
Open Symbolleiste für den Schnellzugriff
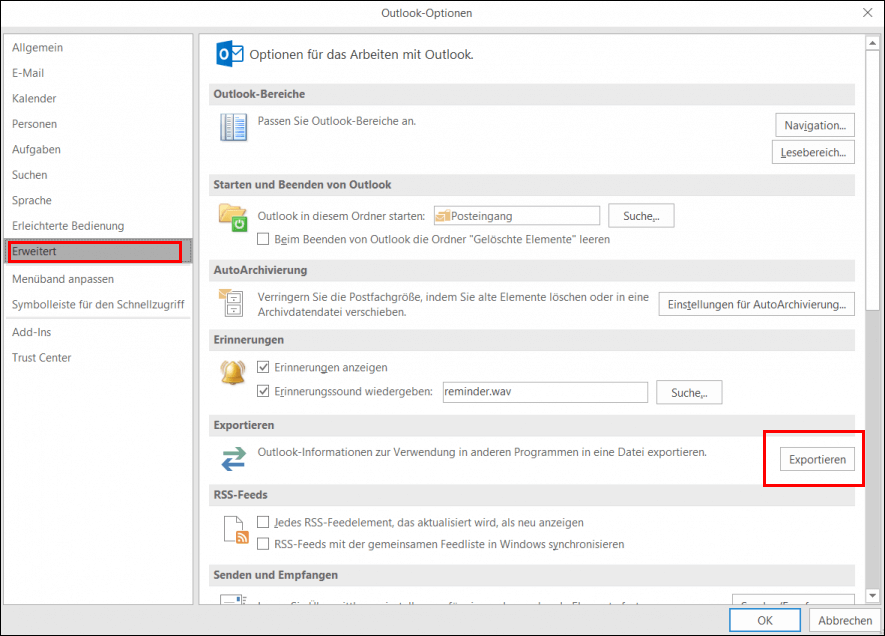pos(98,304)
